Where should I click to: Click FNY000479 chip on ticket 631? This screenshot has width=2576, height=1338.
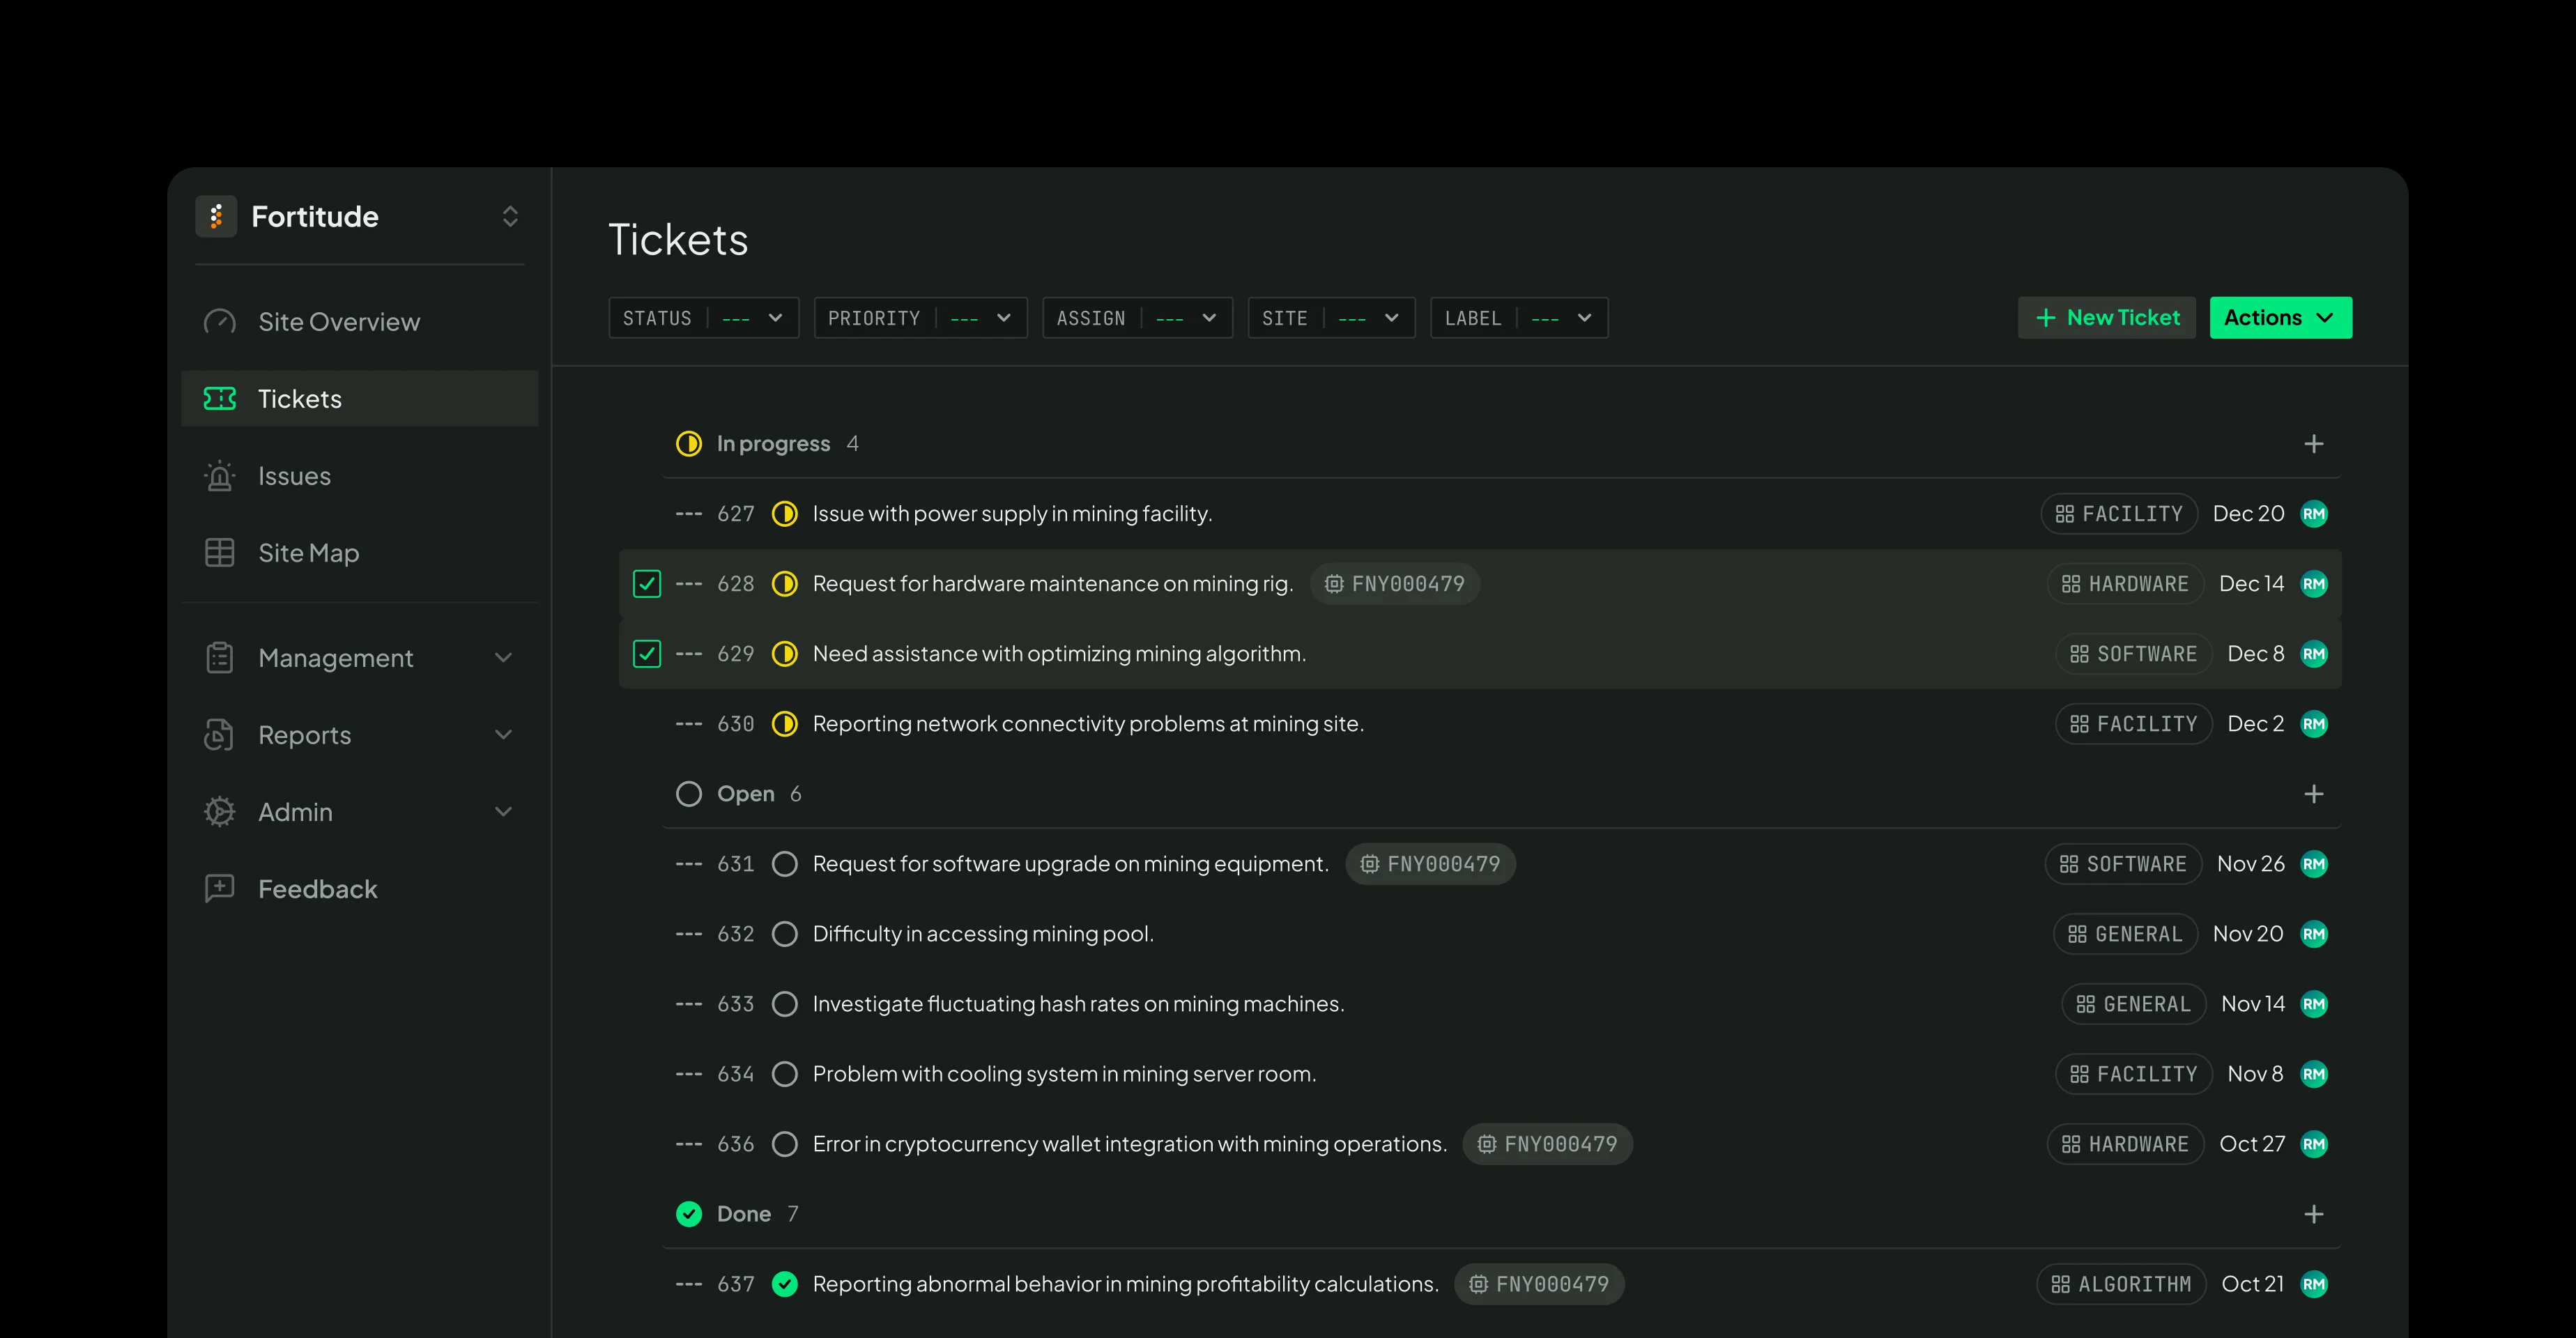pyautogui.click(x=1430, y=864)
